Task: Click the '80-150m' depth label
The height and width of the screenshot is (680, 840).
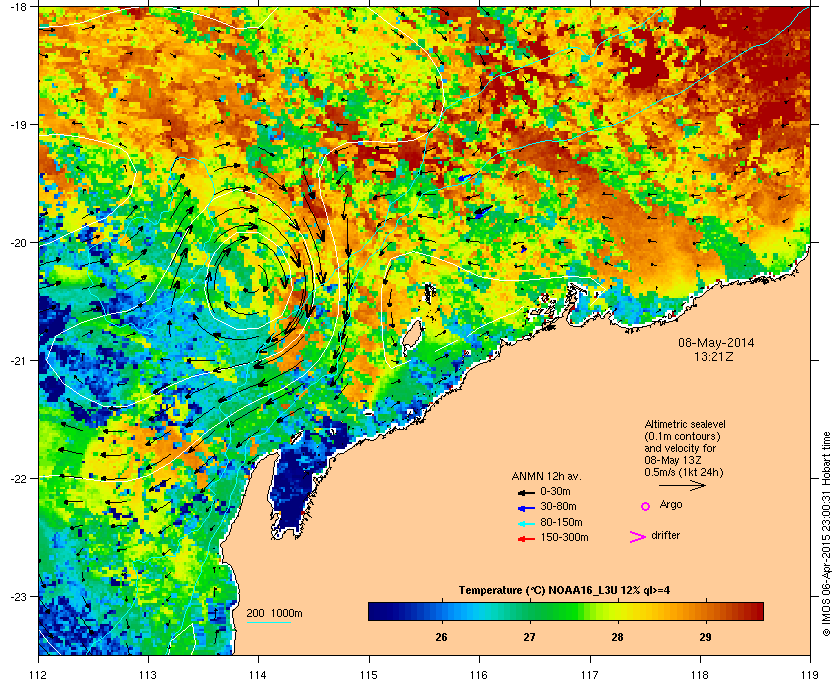Action: pyautogui.click(x=561, y=522)
